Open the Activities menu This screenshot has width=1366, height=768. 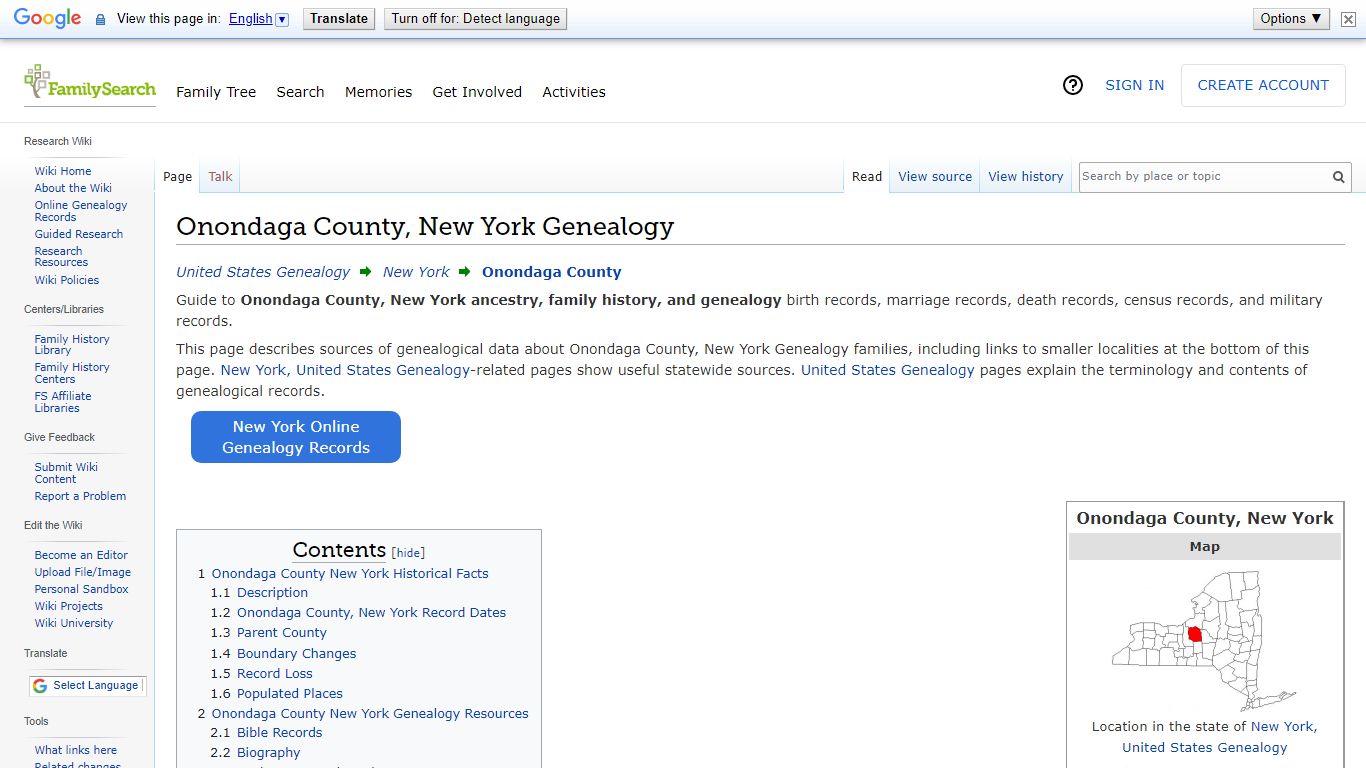pos(574,92)
